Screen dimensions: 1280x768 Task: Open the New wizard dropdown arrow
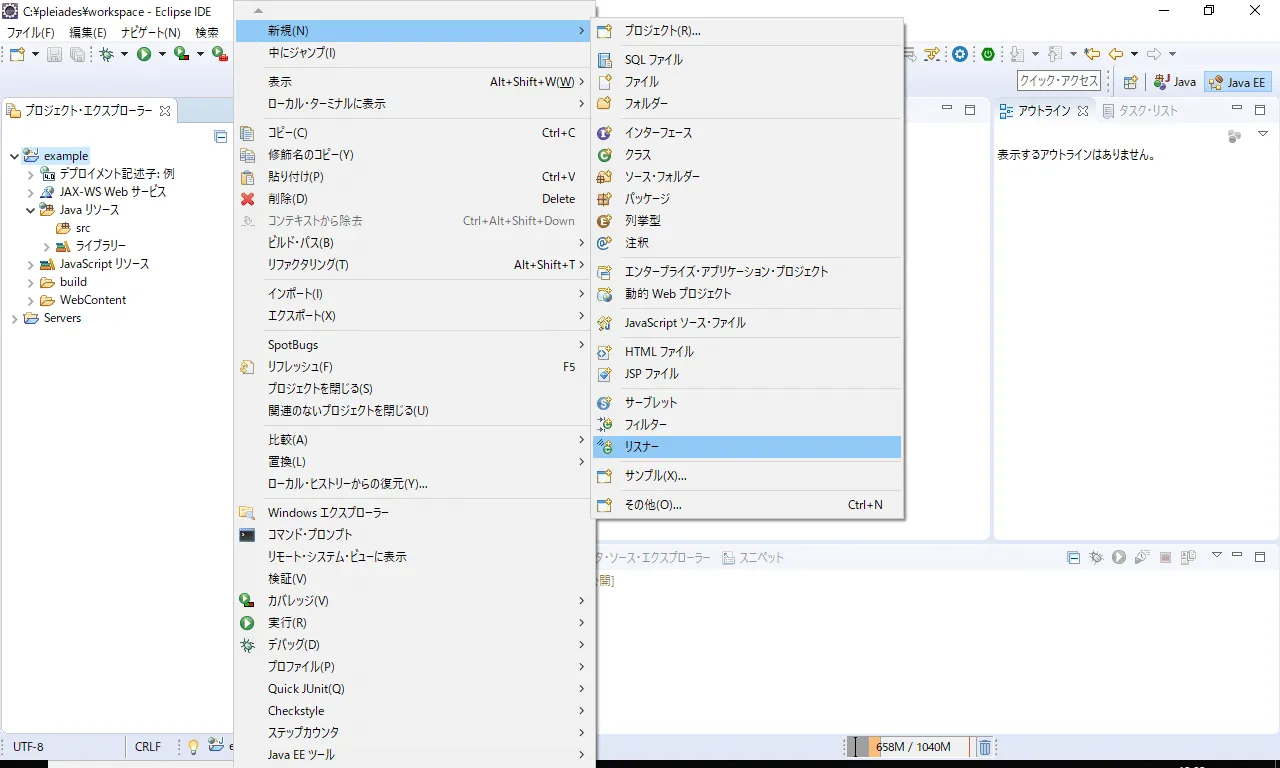pos(35,54)
